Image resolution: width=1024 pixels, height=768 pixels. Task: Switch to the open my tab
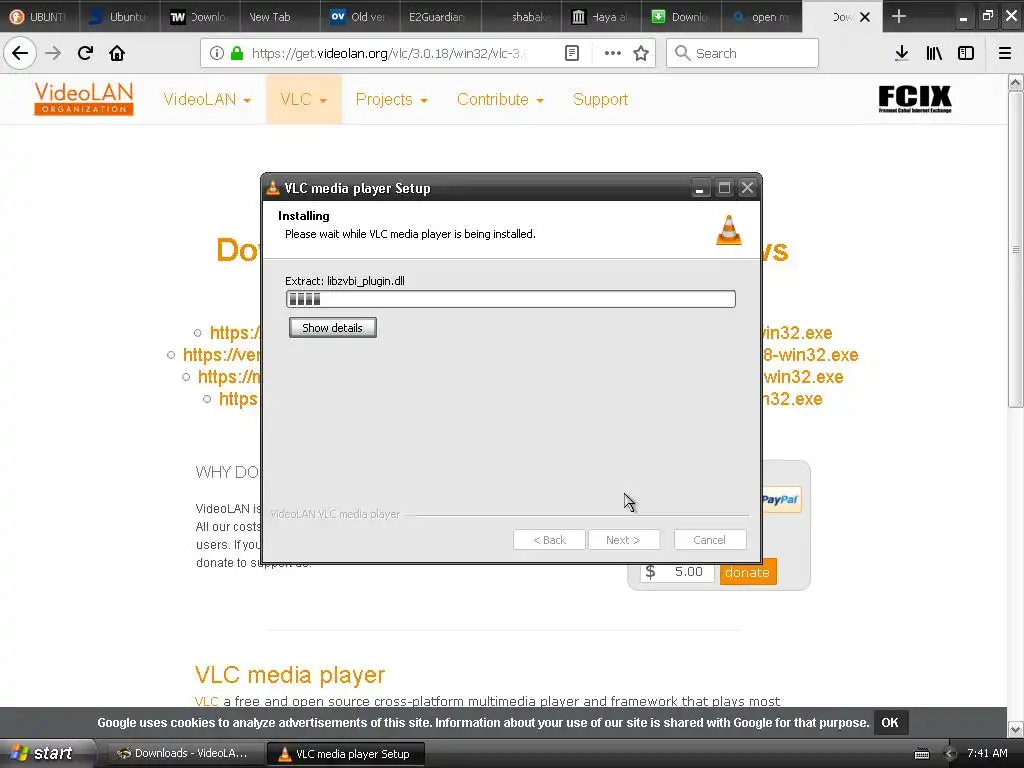pos(761,16)
